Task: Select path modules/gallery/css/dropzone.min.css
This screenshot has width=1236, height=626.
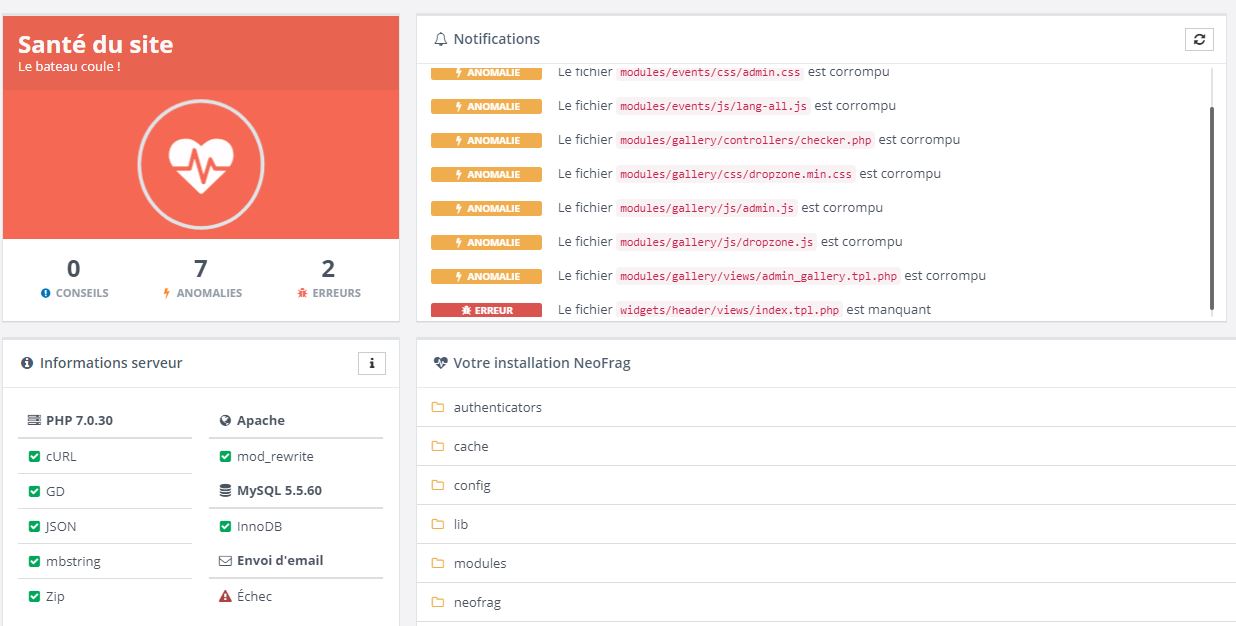Action: [736, 174]
